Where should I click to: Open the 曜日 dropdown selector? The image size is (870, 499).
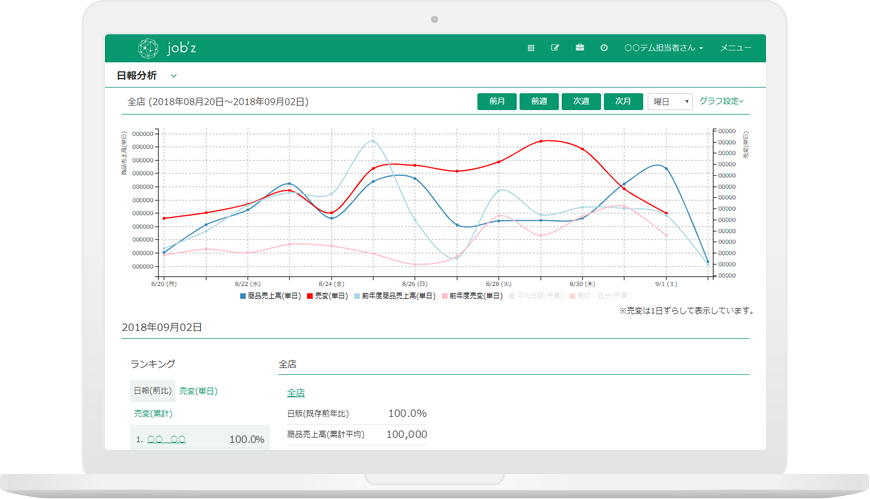click(669, 102)
